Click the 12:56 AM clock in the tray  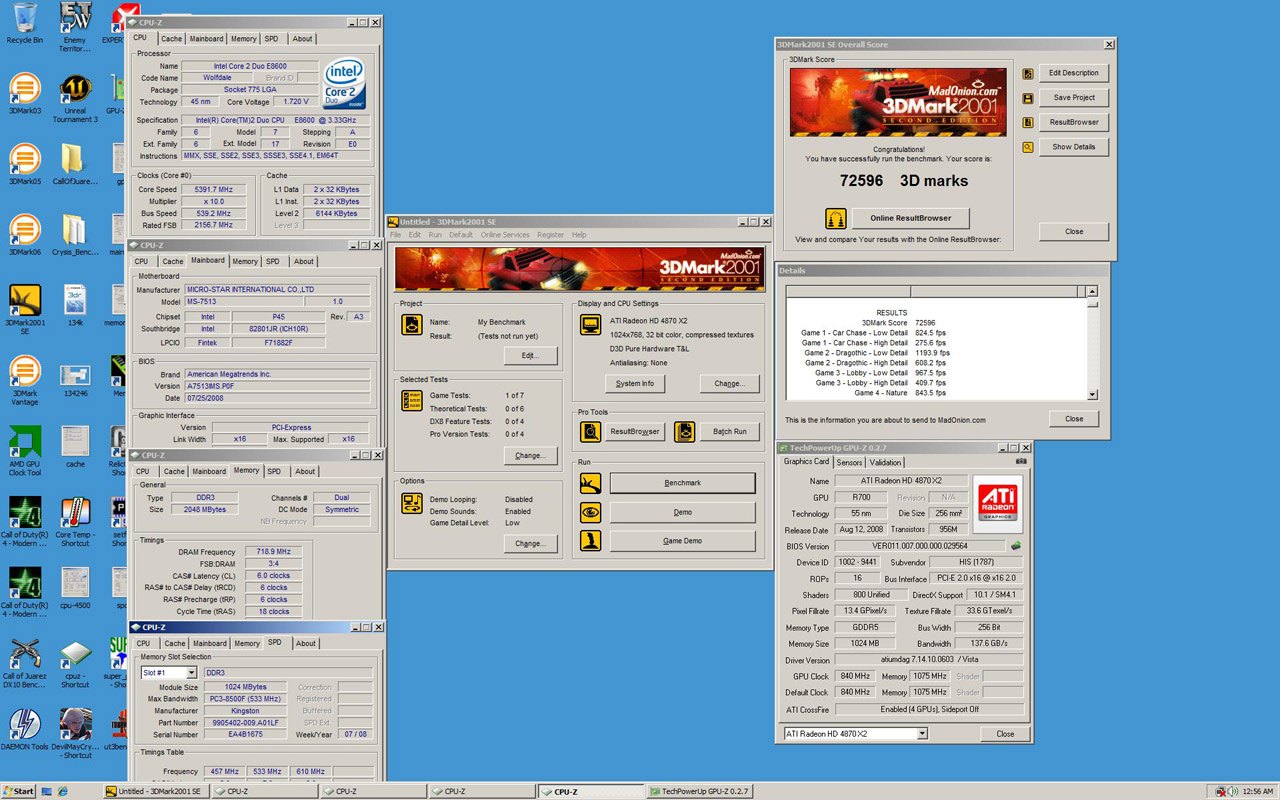pyautogui.click(x=1257, y=791)
